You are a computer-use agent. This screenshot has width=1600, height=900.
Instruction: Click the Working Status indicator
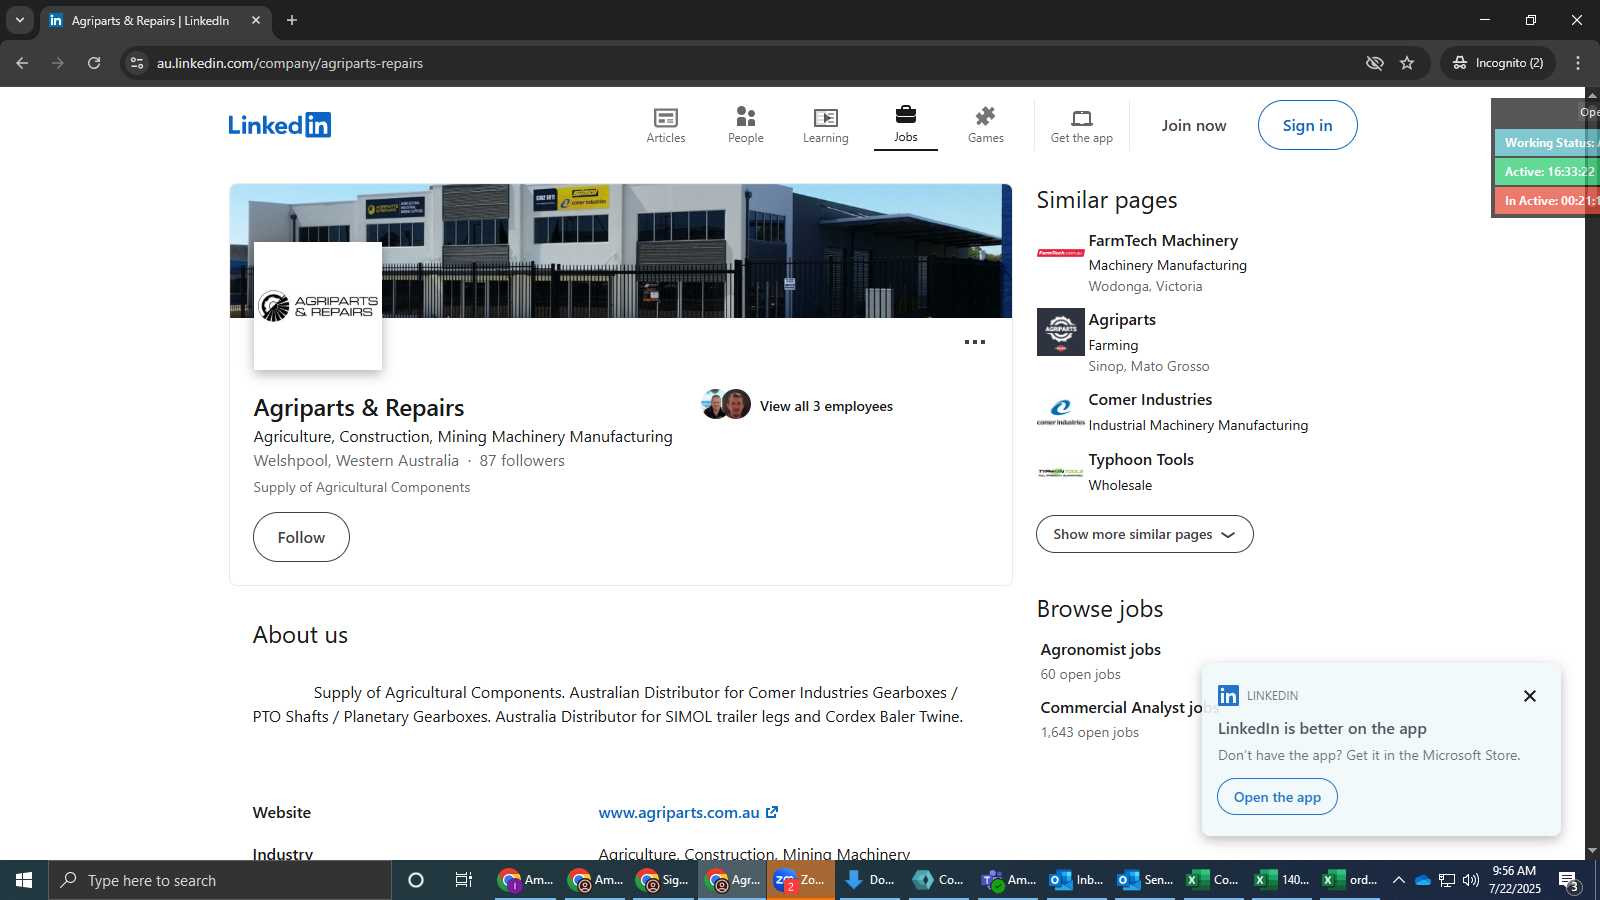pyautogui.click(x=1547, y=143)
